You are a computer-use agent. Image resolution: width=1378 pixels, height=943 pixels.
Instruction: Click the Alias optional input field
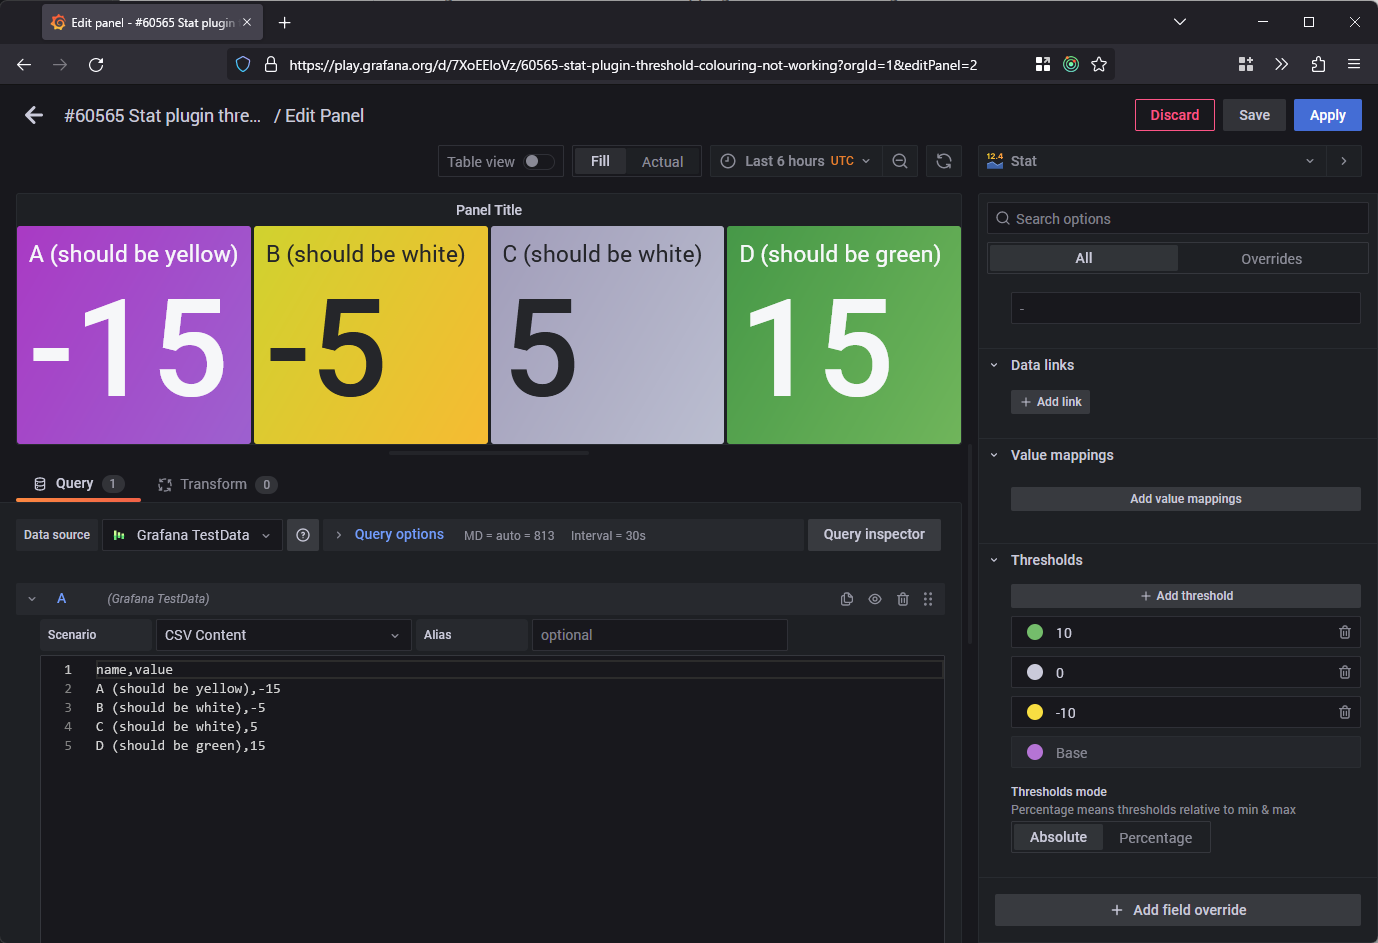[x=660, y=634]
